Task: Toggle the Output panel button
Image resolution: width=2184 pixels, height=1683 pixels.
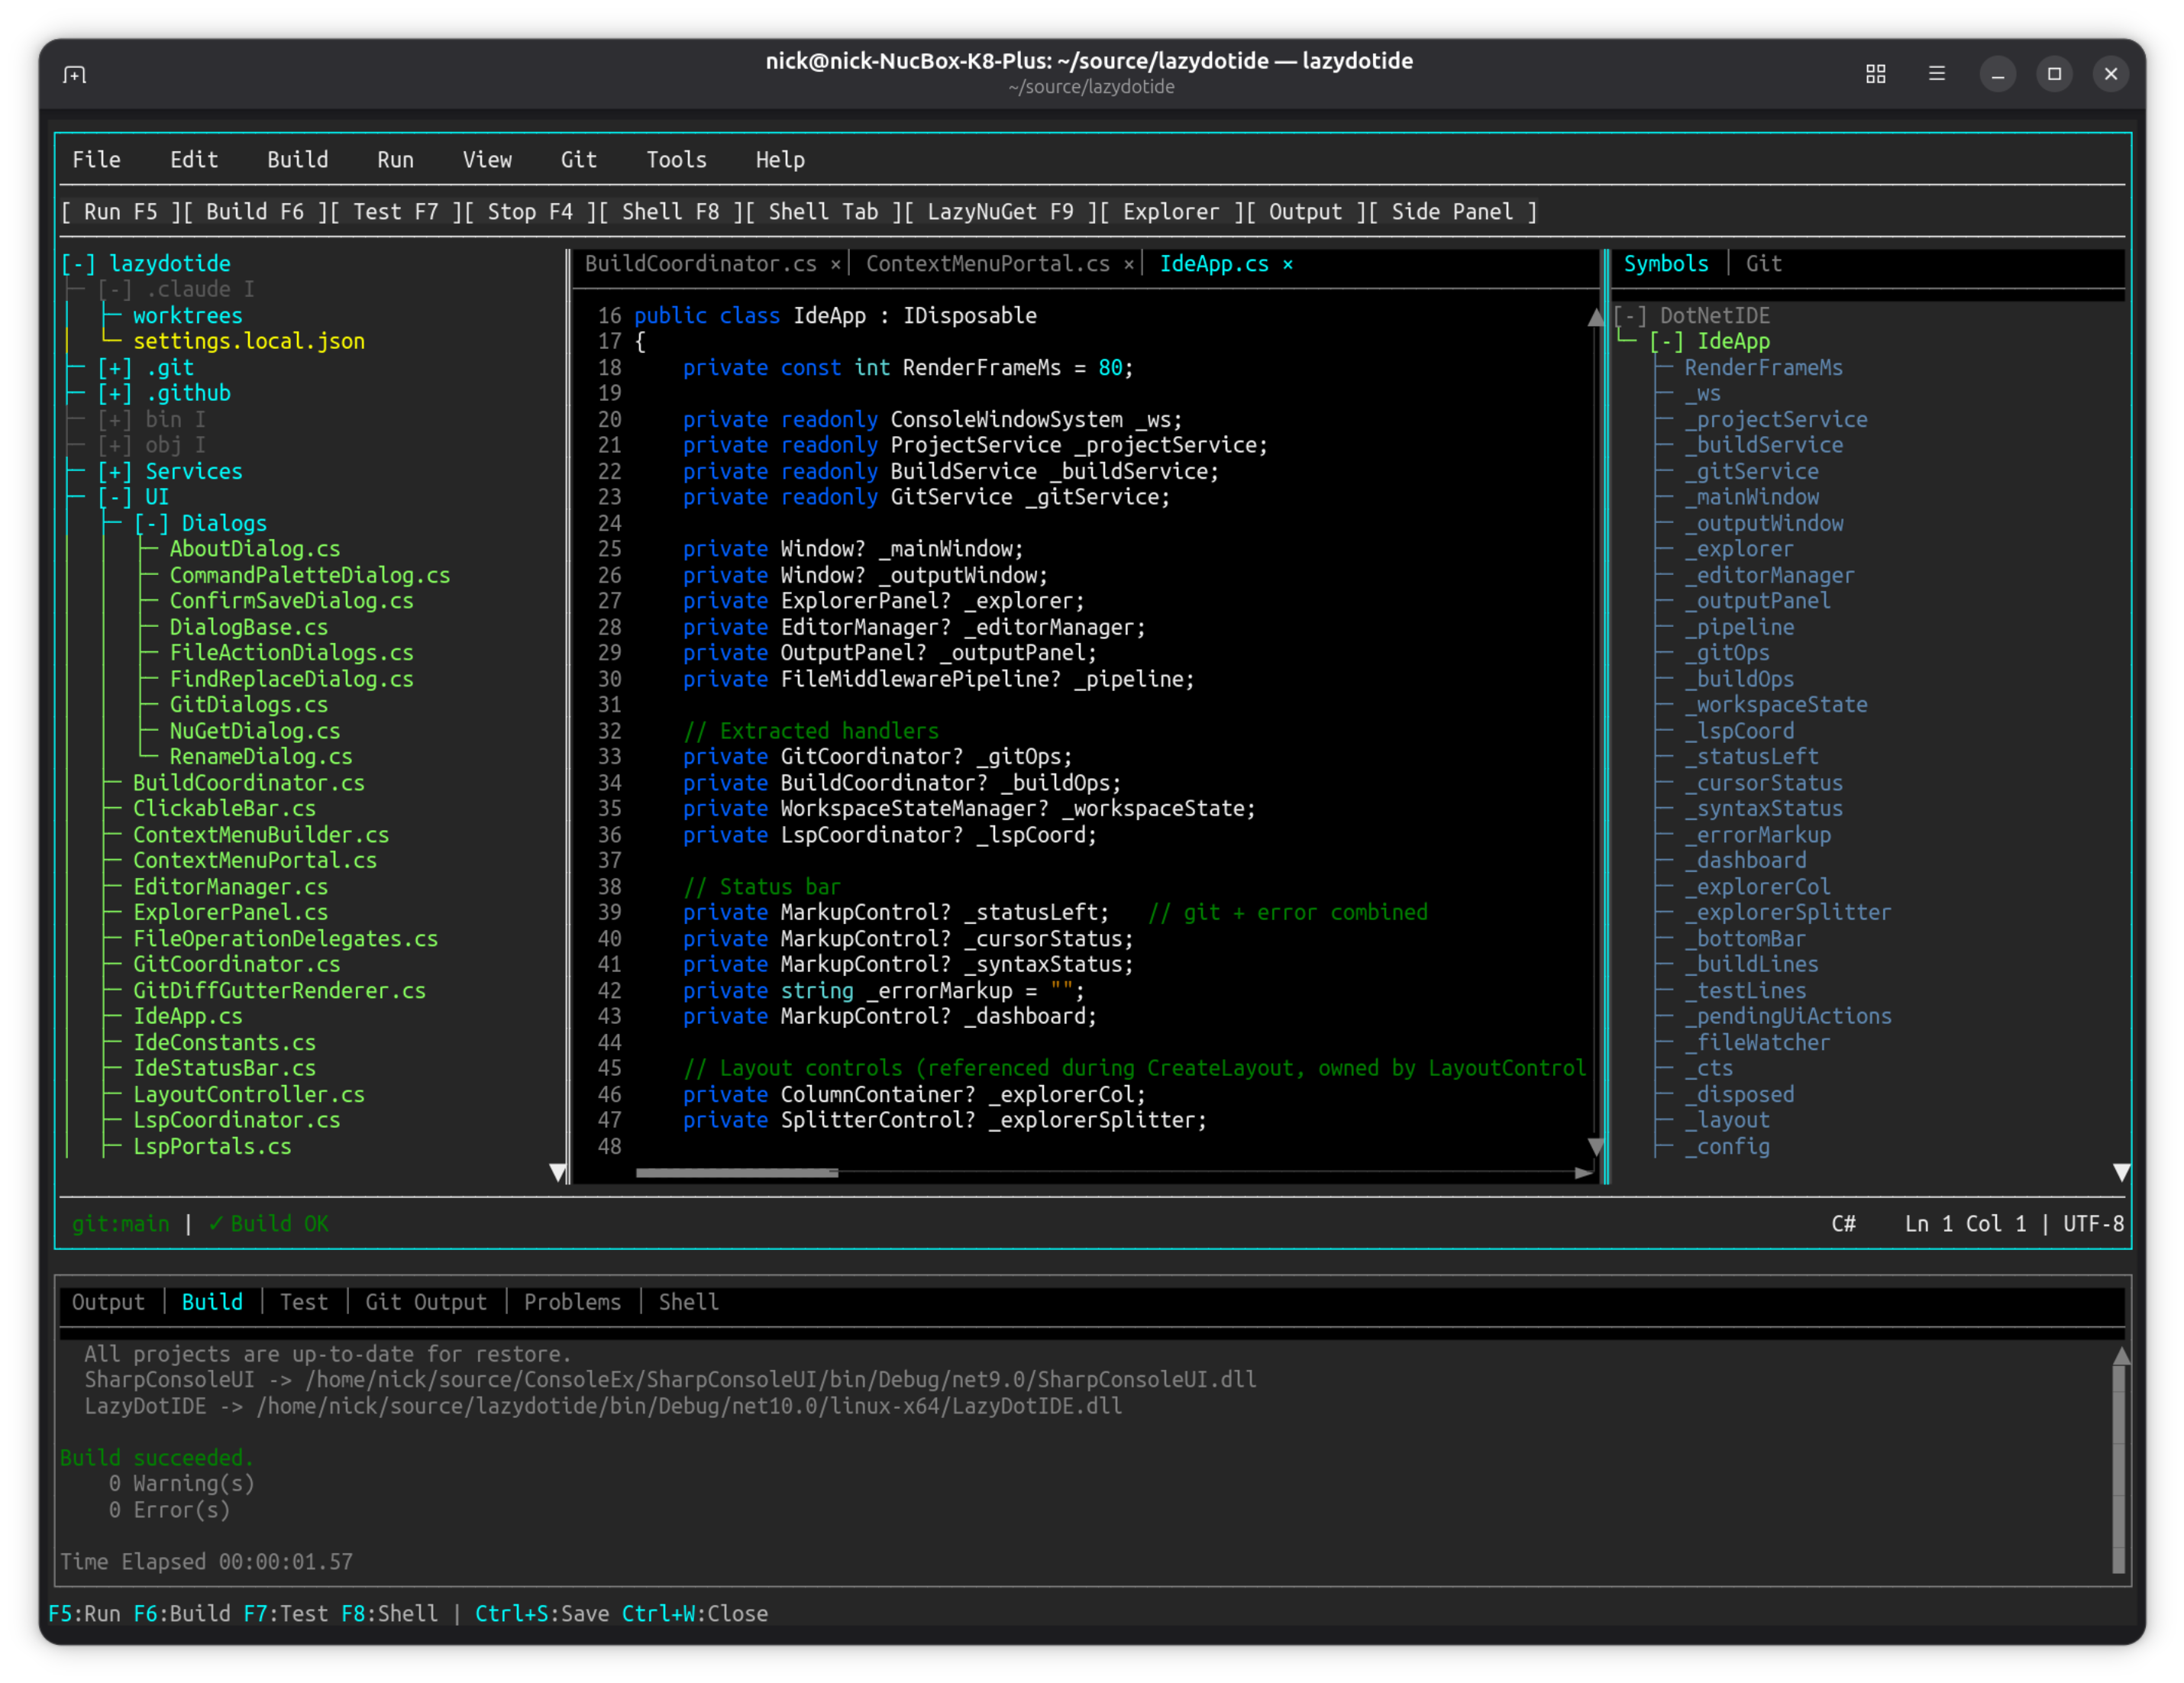Action: click(1305, 212)
